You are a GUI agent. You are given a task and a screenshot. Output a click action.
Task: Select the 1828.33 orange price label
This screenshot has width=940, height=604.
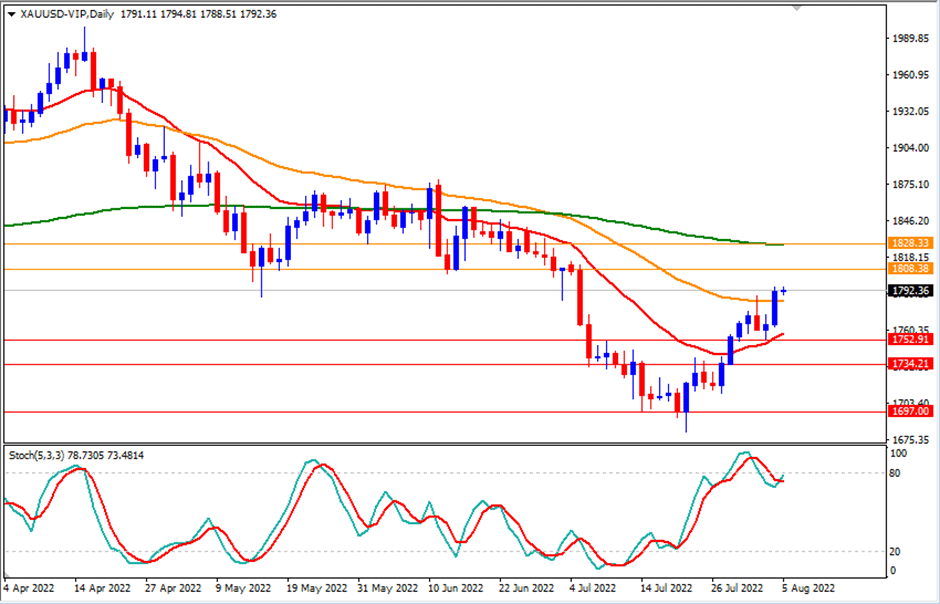click(x=910, y=243)
